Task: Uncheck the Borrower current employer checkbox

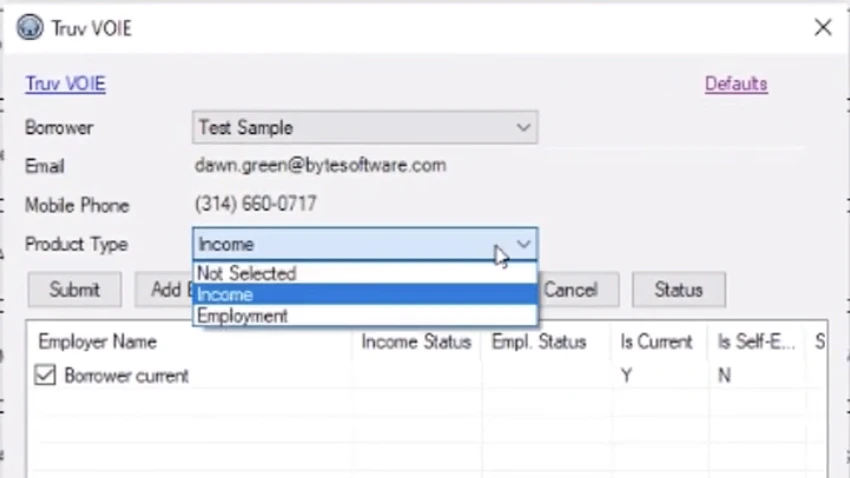Action: click(x=45, y=375)
